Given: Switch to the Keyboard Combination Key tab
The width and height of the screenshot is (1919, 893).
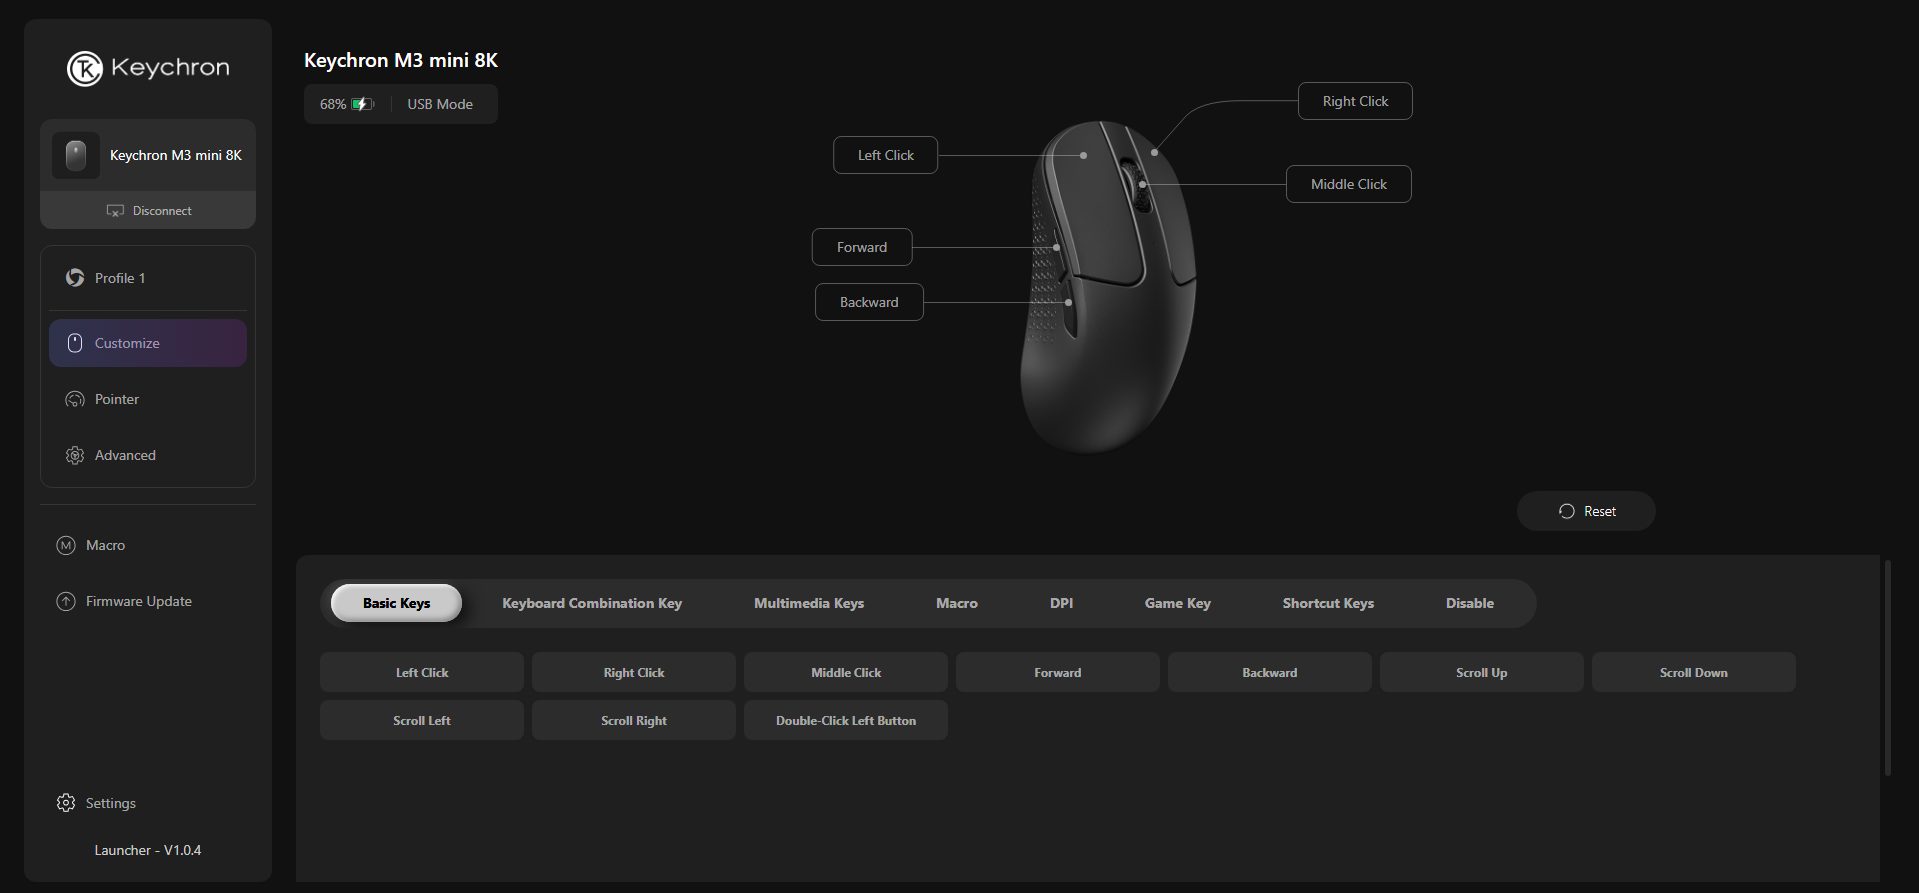Looking at the screenshot, I should [x=591, y=603].
